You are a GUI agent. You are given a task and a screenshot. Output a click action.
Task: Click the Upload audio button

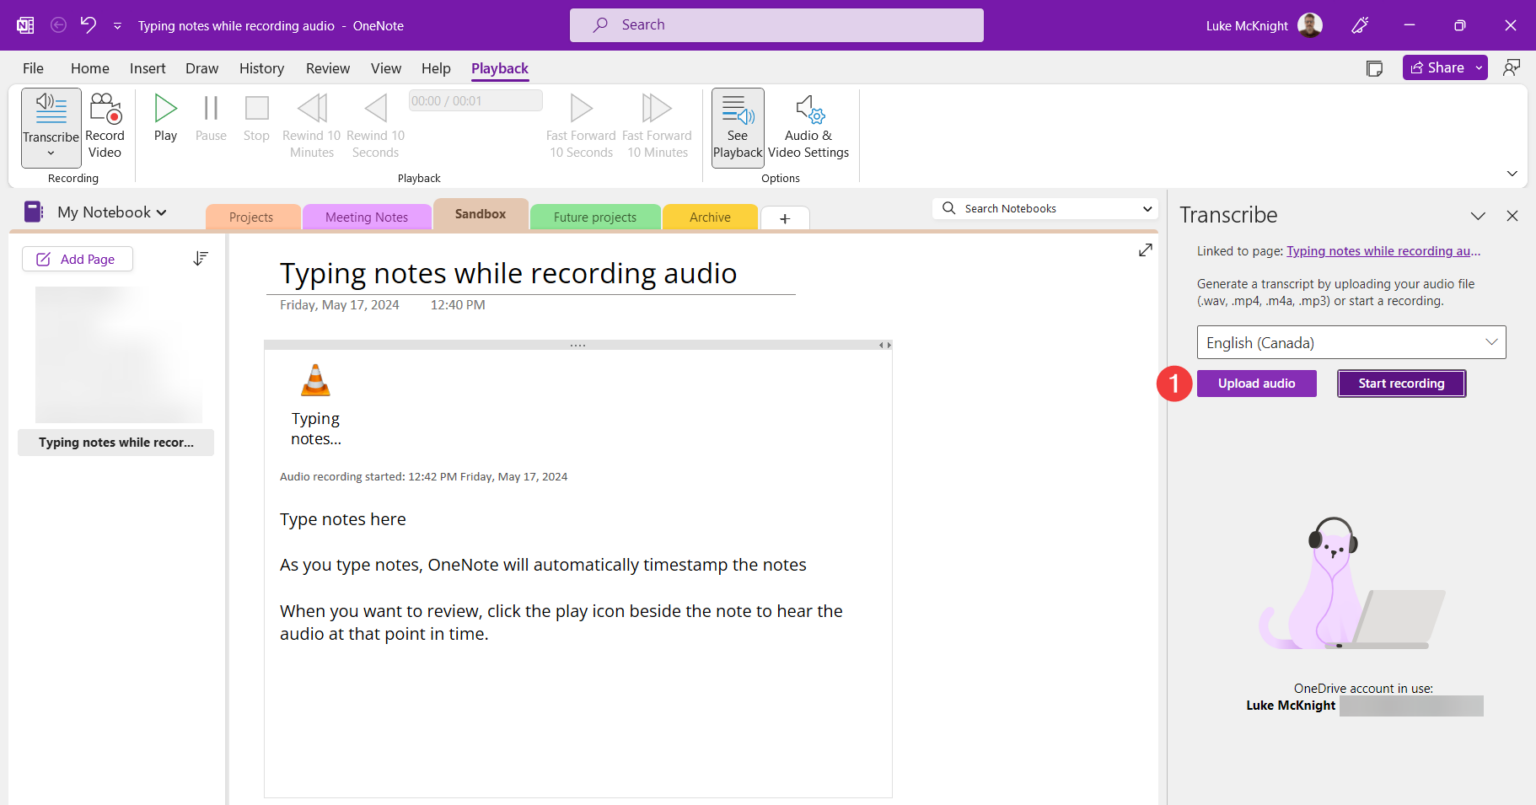click(x=1256, y=383)
